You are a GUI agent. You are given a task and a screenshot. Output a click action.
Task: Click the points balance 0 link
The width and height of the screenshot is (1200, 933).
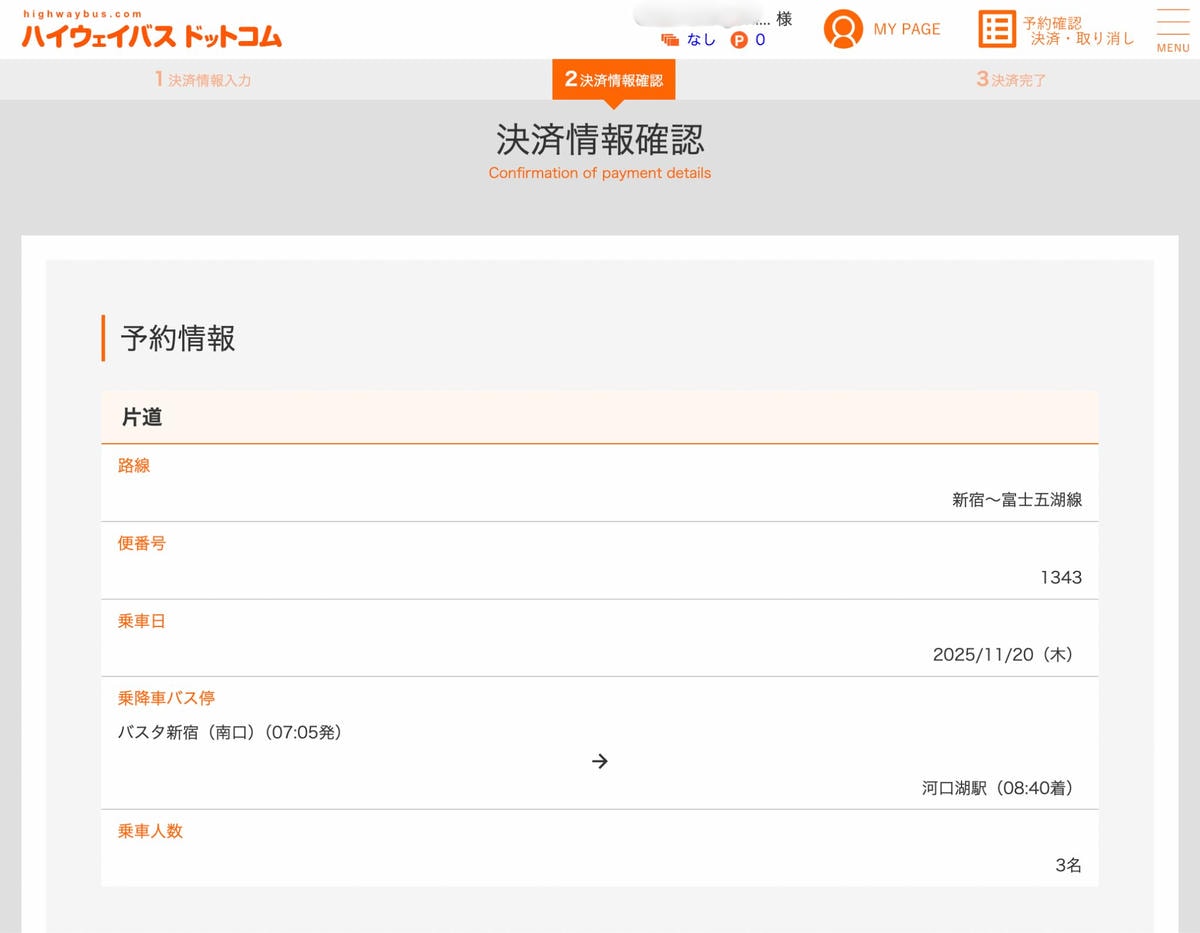click(x=760, y=40)
